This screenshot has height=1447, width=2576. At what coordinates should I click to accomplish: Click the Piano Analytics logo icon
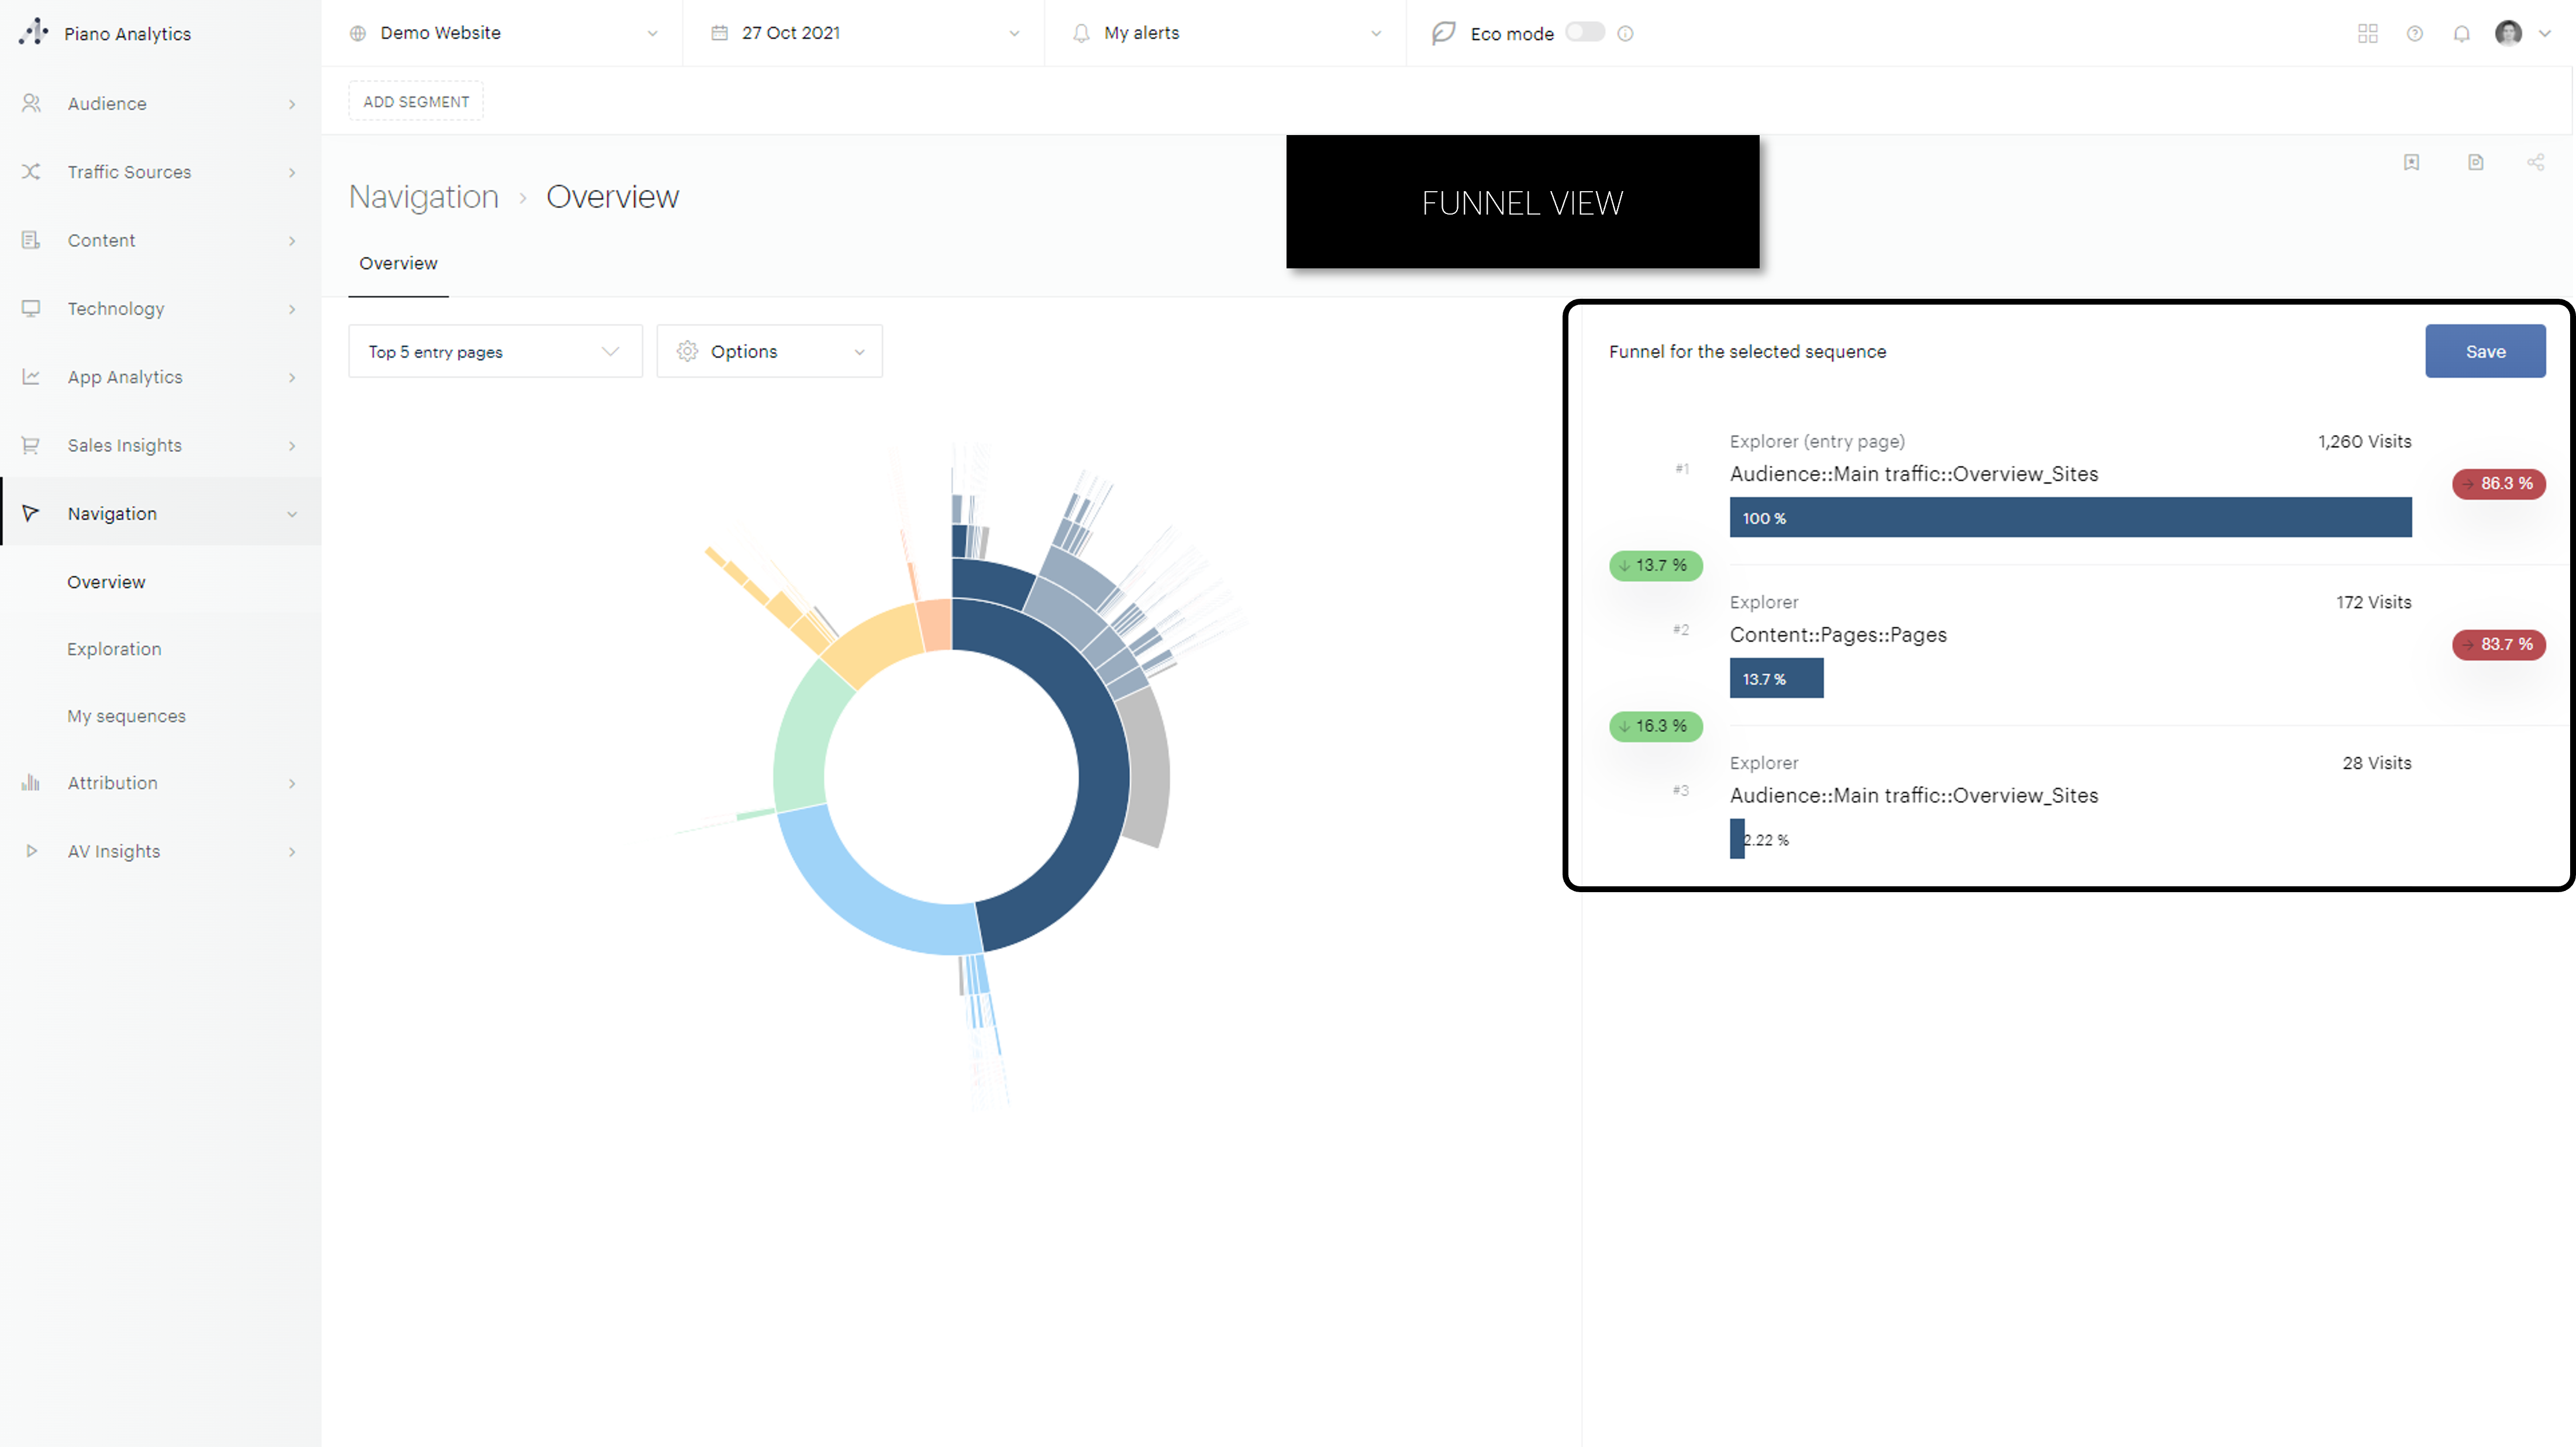pos(33,32)
